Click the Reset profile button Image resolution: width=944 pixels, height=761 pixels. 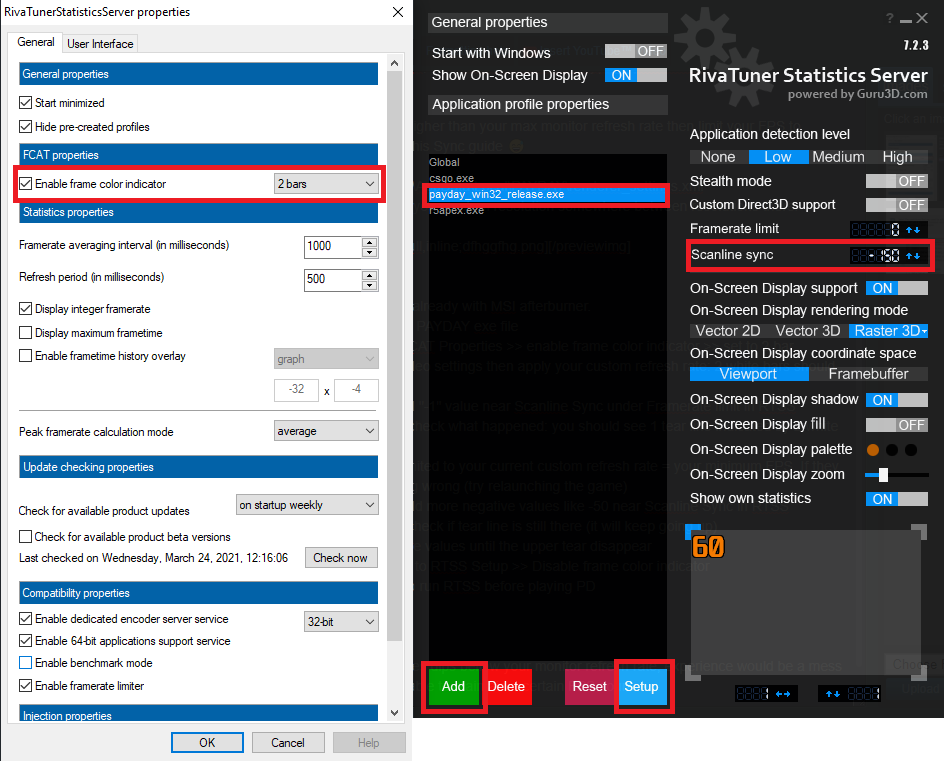(589, 686)
